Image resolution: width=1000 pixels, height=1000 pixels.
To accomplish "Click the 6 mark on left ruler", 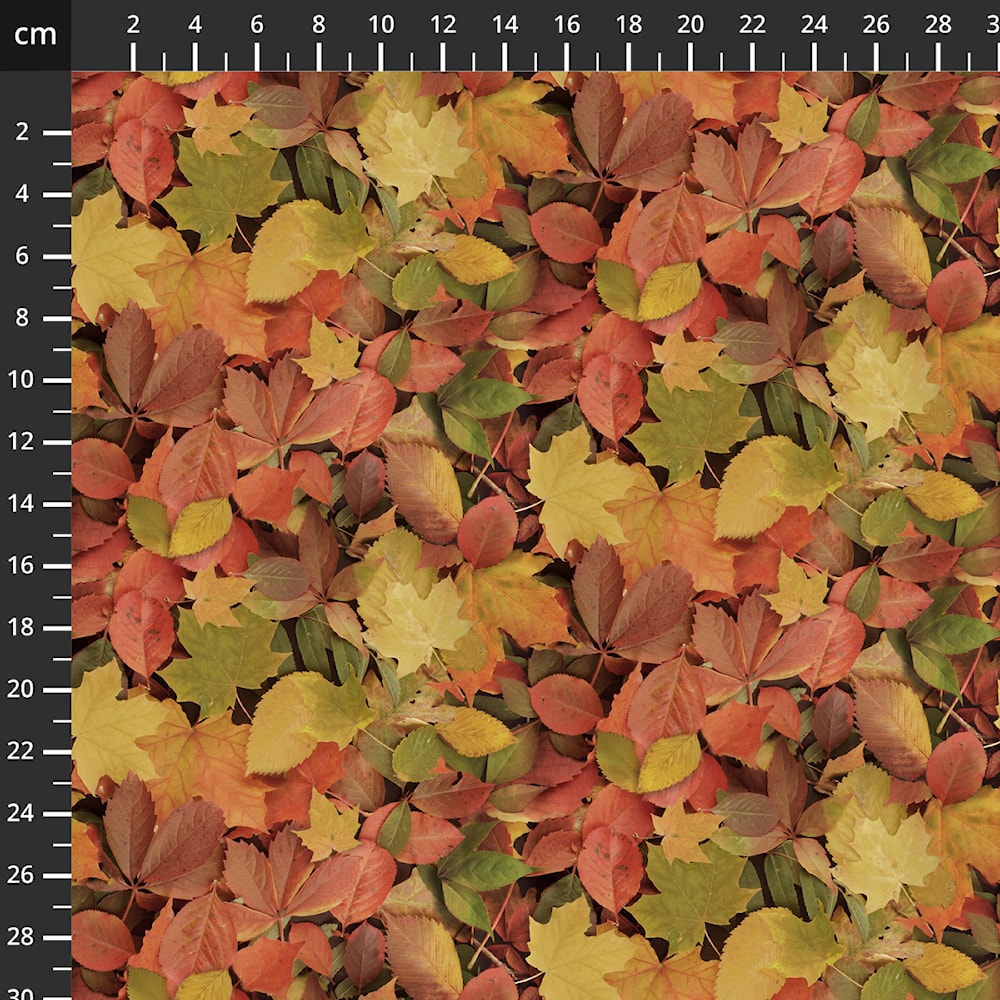I will click(22, 256).
